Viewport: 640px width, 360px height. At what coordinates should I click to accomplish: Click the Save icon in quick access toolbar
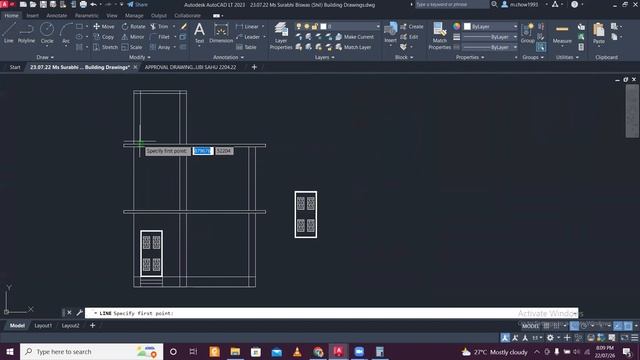coord(43,4)
